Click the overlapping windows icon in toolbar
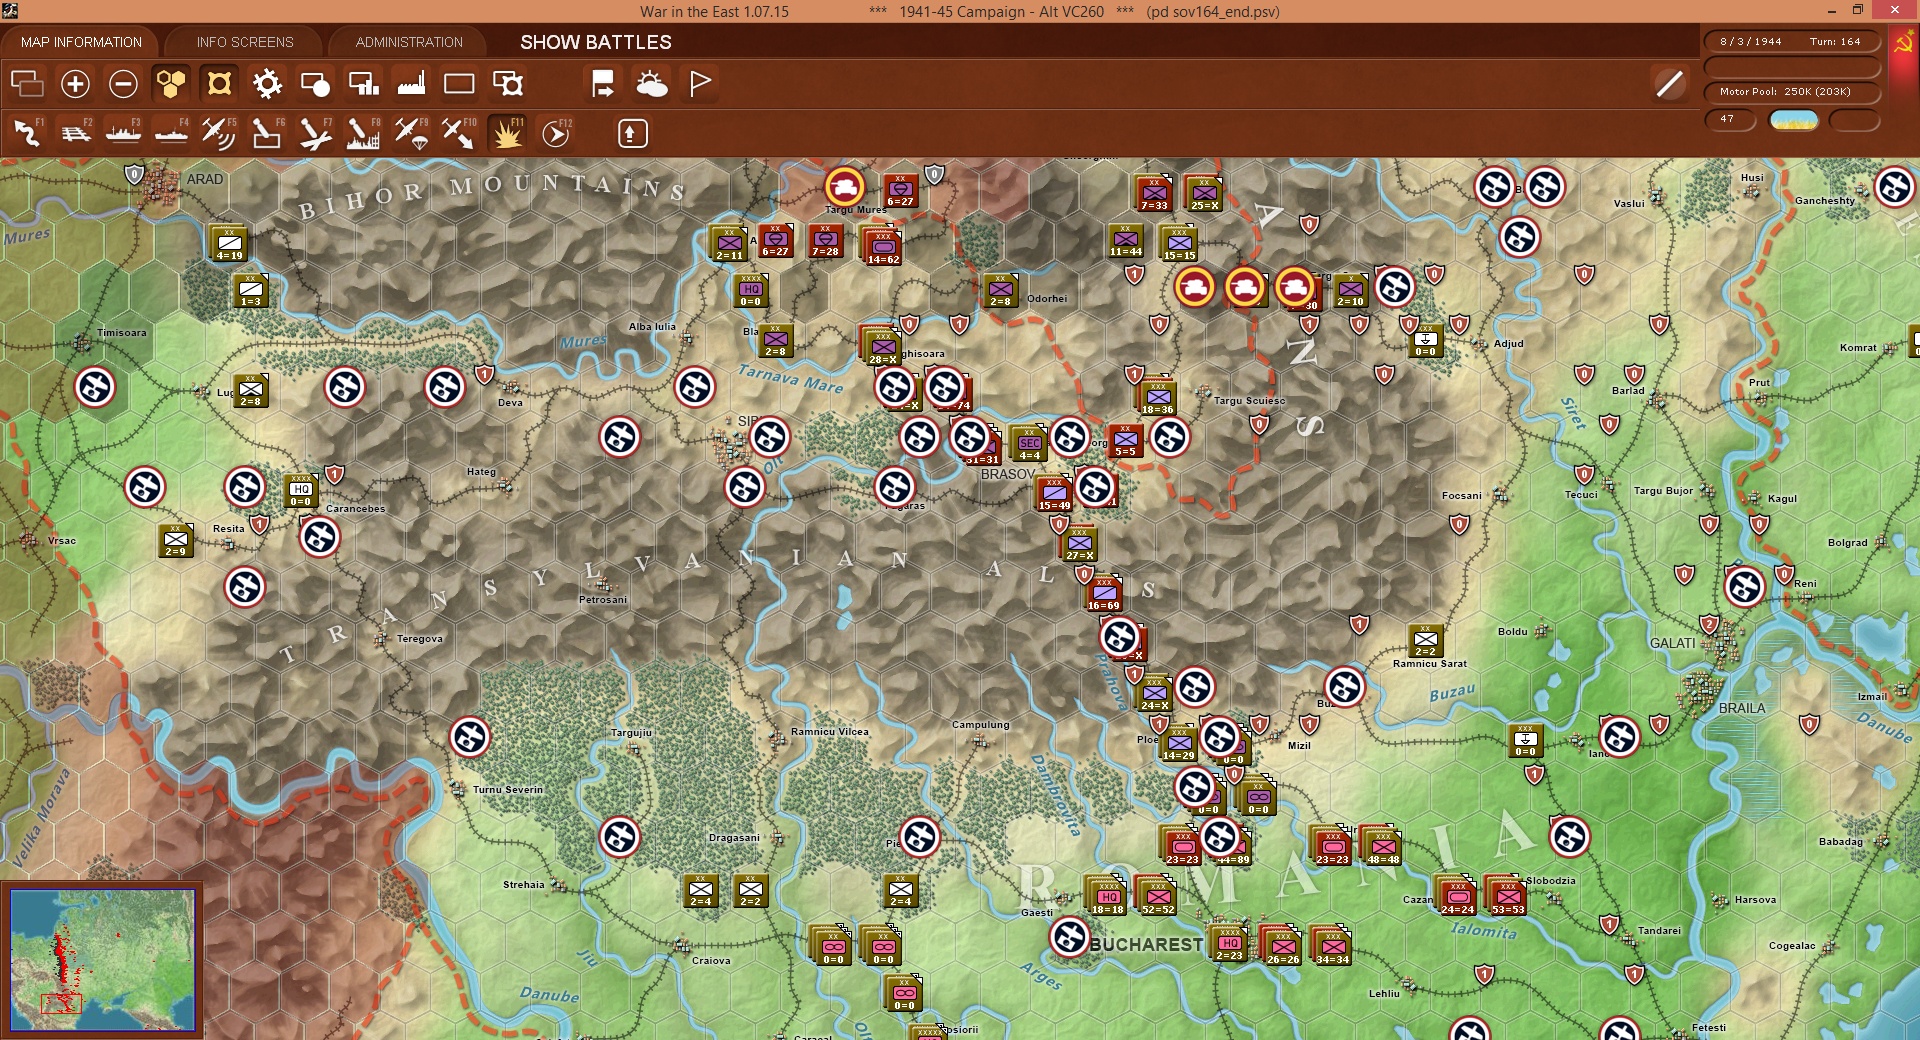 tap(27, 84)
